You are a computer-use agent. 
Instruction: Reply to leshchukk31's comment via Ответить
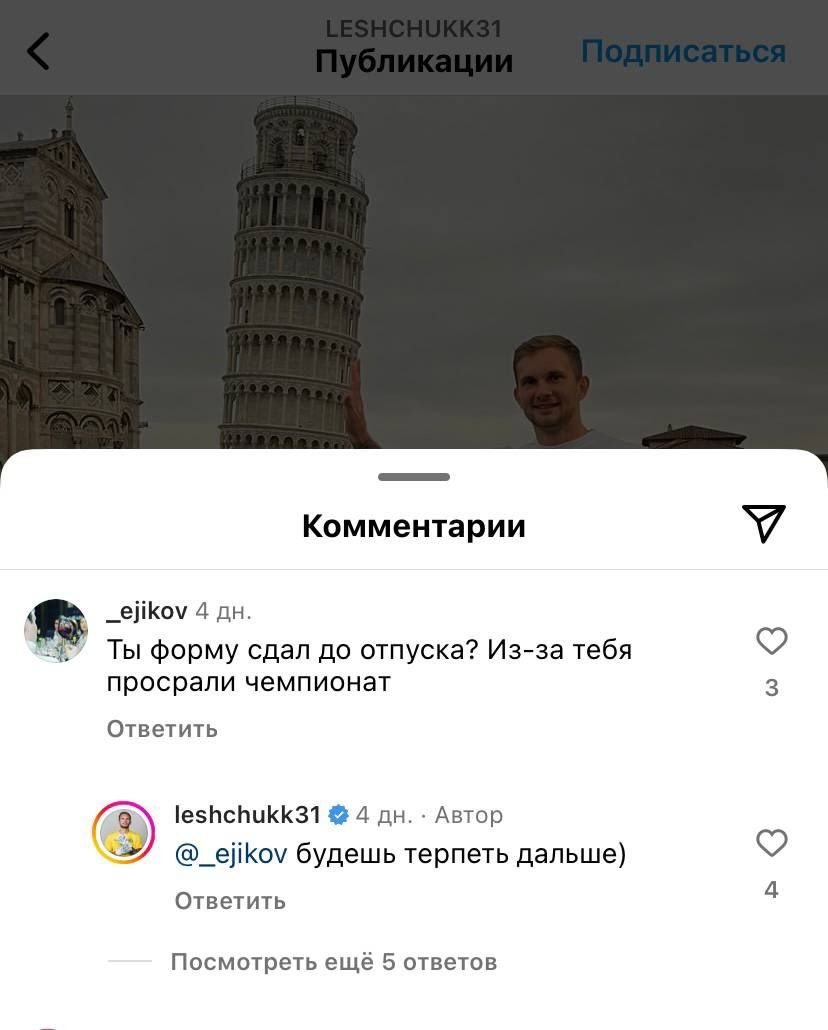coord(230,901)
